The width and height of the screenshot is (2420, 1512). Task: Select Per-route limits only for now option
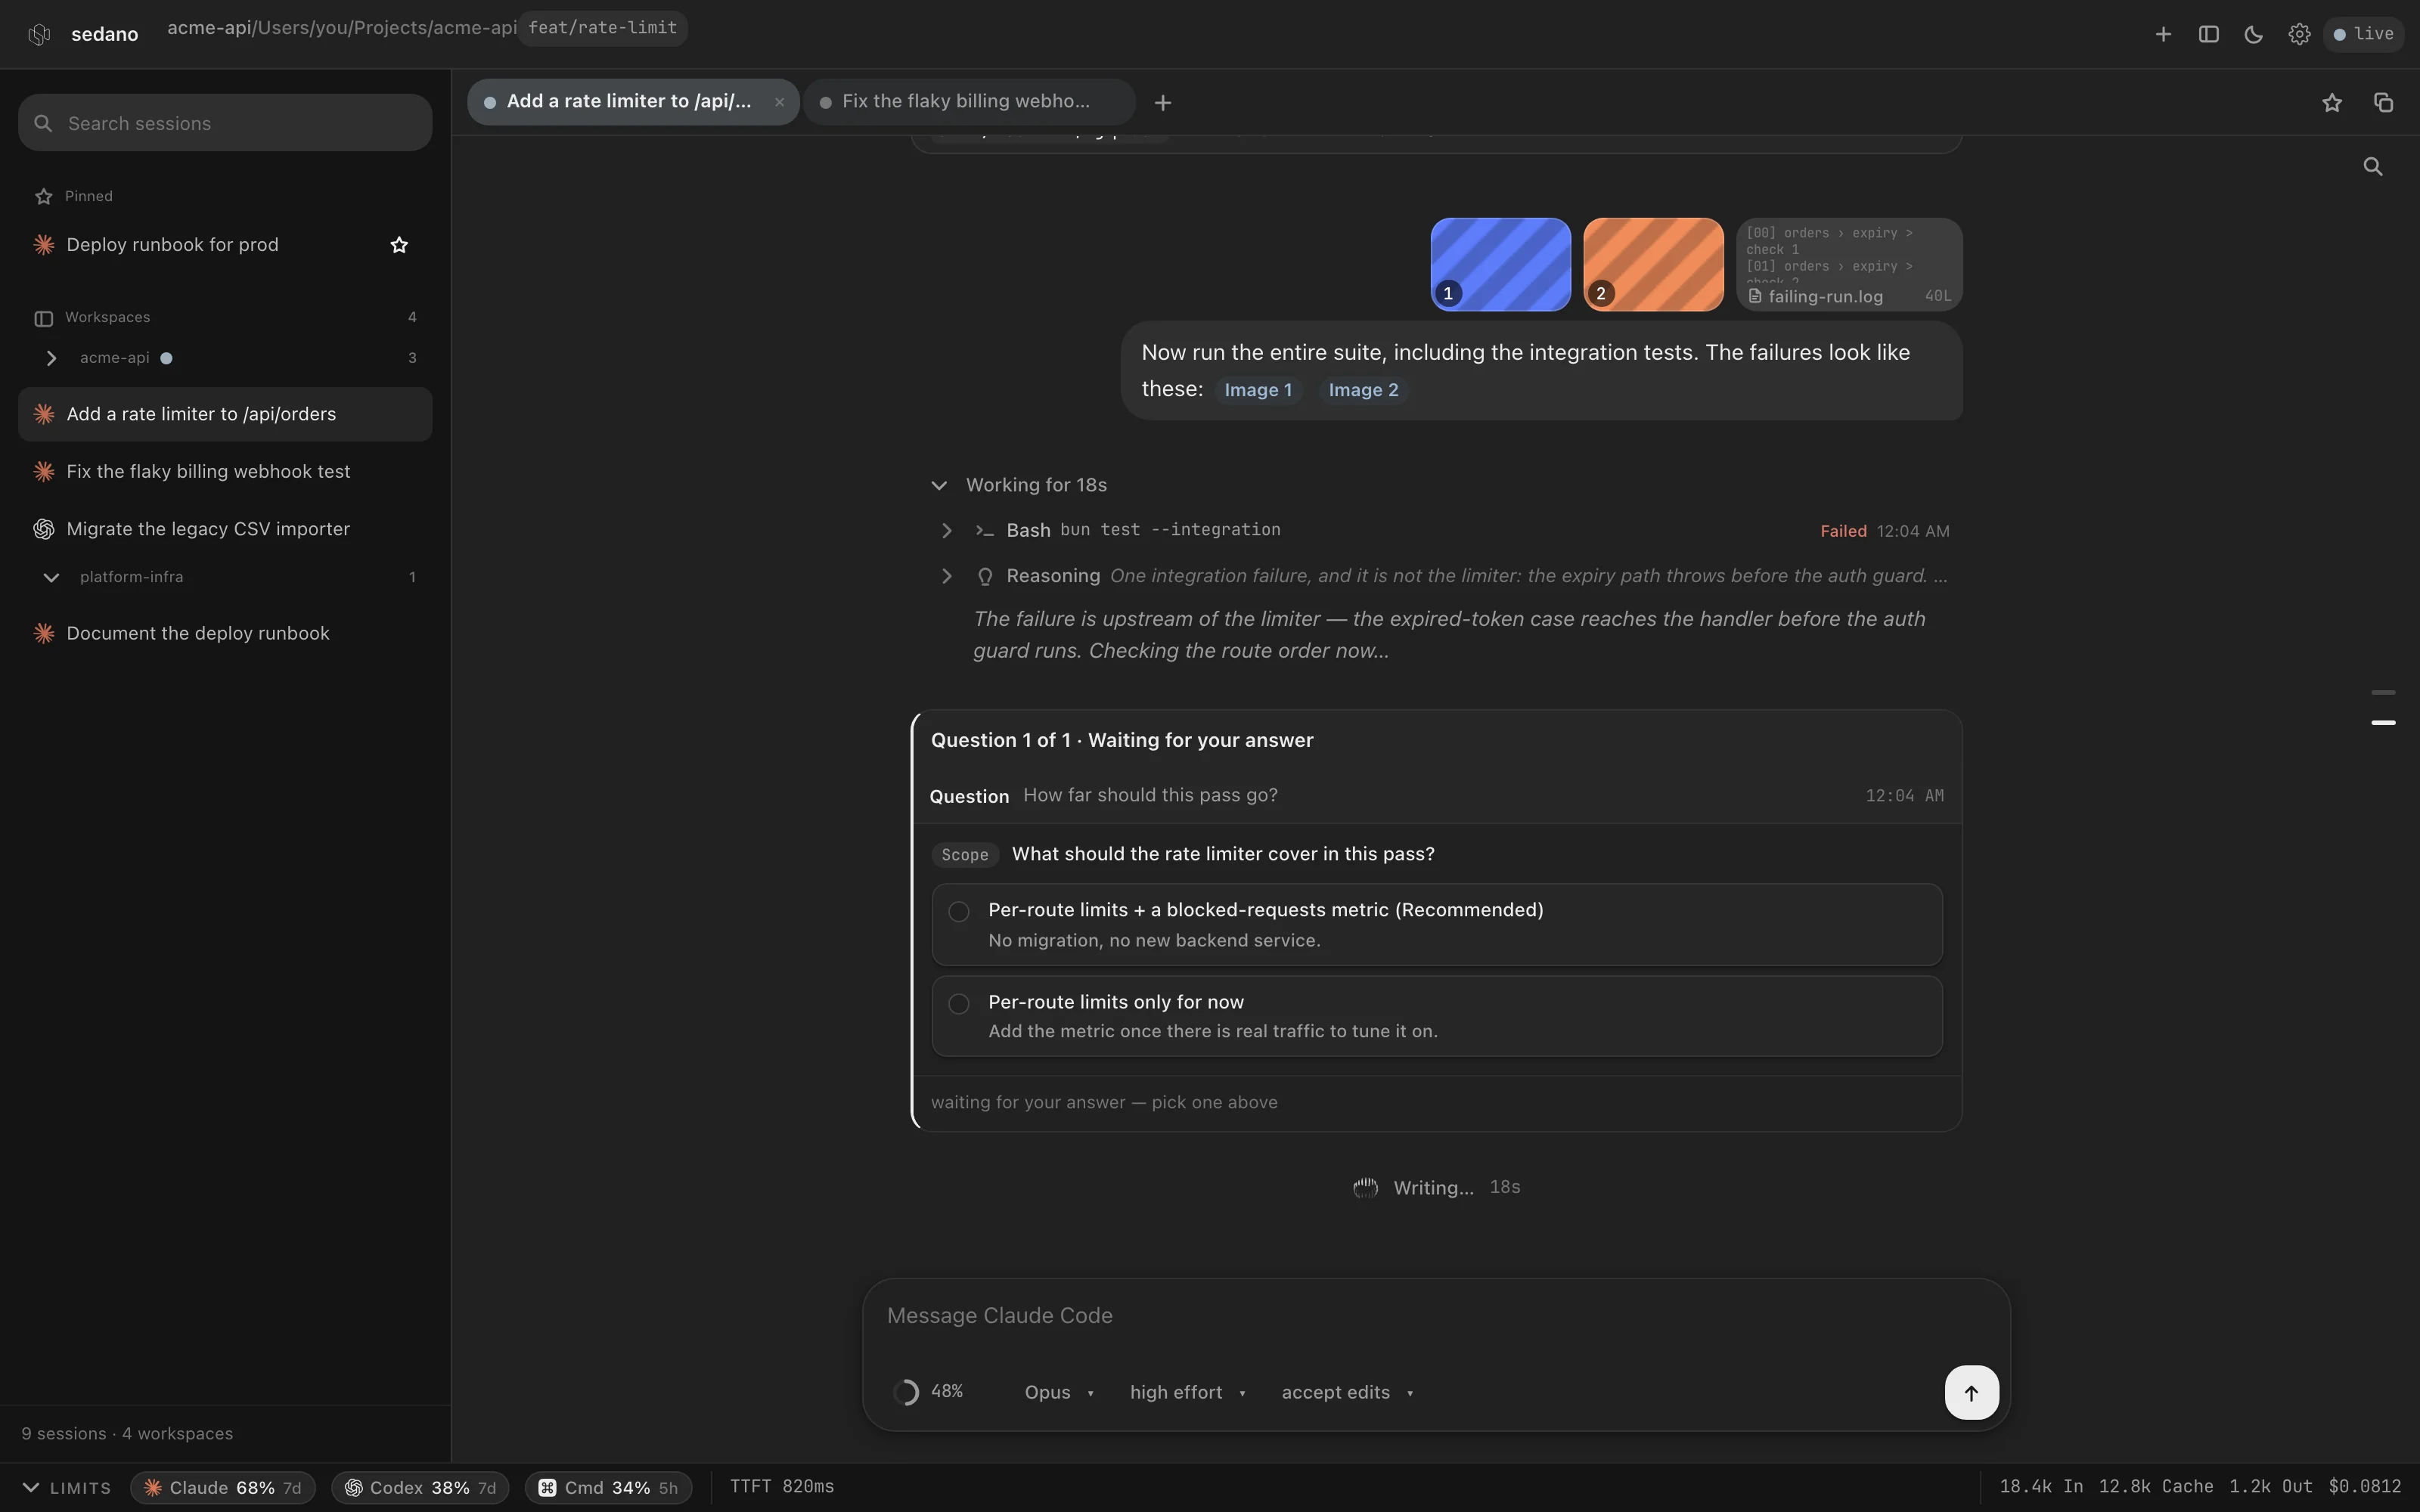(1436, 1016)
